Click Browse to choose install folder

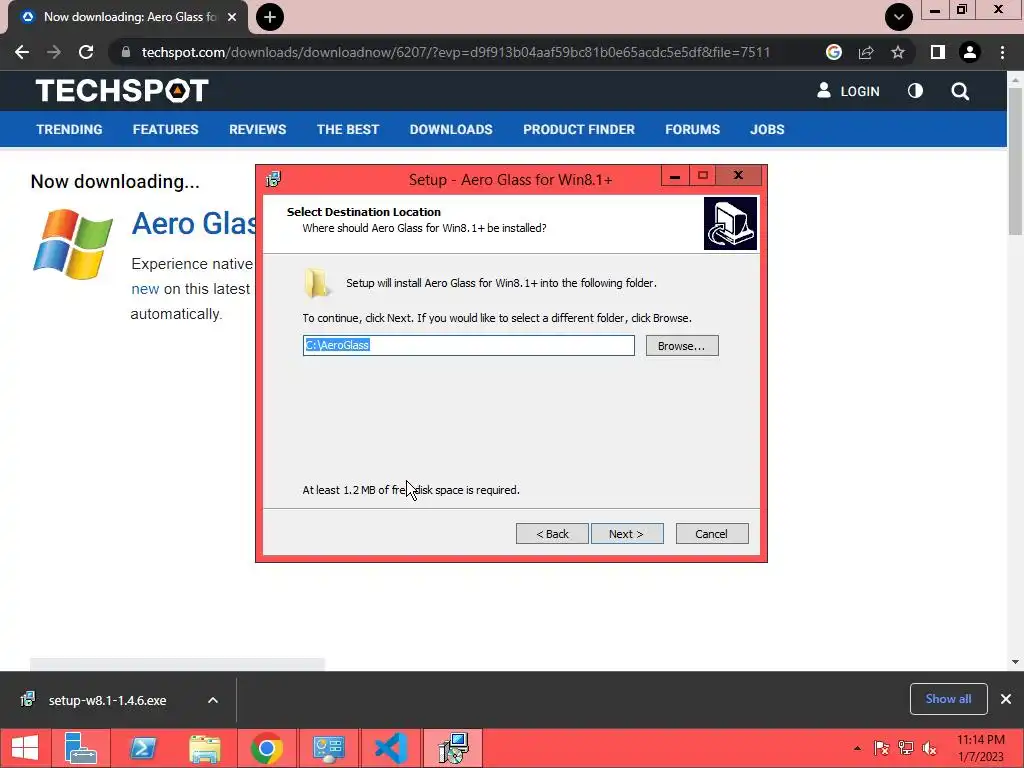[682, 345]
